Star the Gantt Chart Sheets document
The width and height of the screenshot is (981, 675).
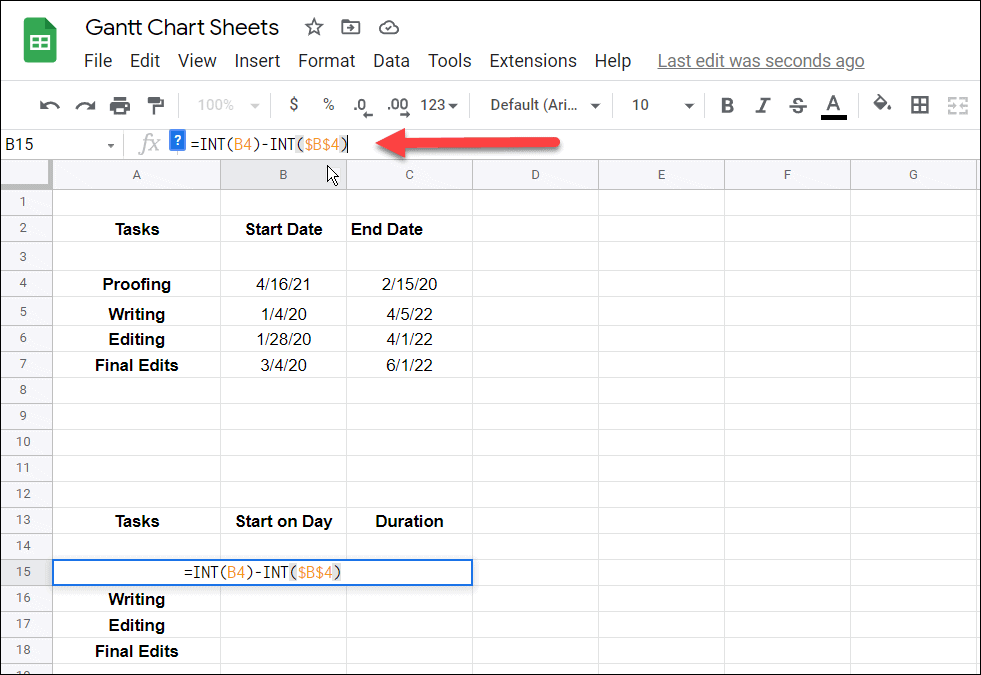(x=313, y=27)
